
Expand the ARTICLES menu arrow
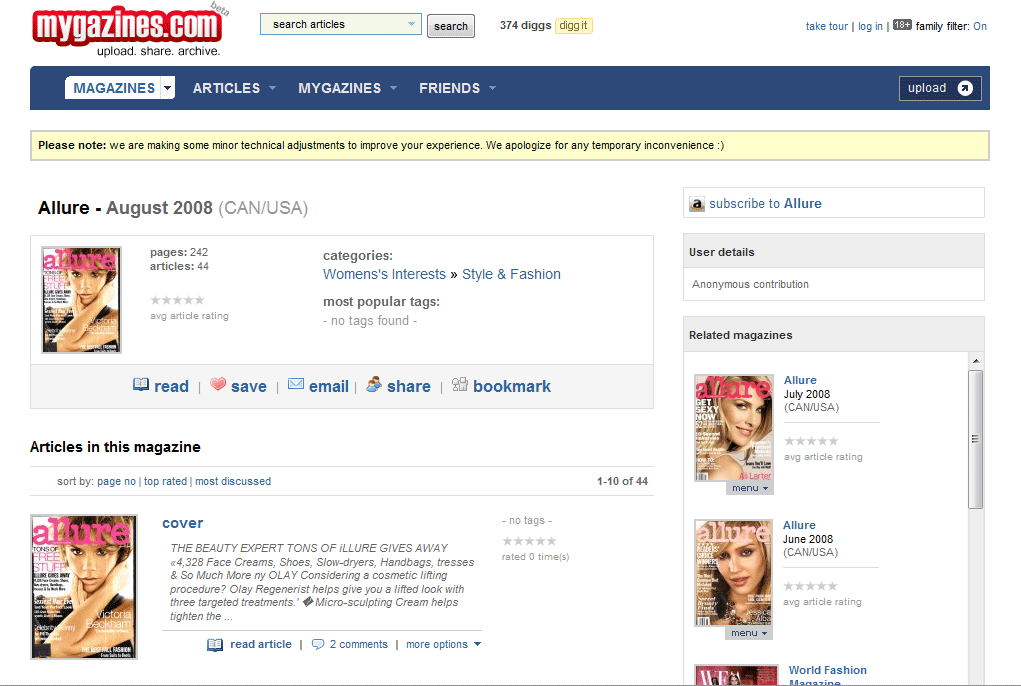tap(272, 88)
